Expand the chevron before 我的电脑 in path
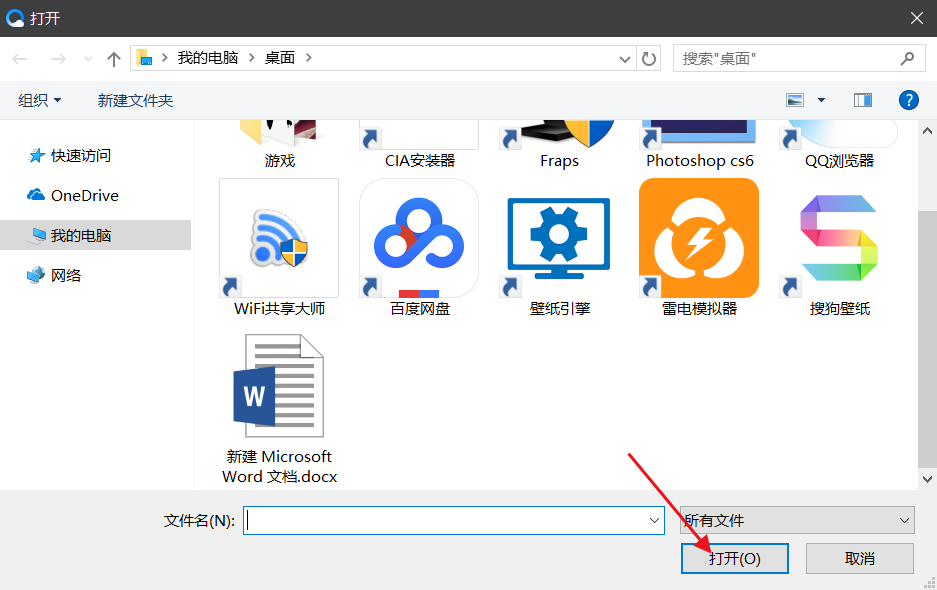Screen dimensions: 937x590 [x=164, y=58]
